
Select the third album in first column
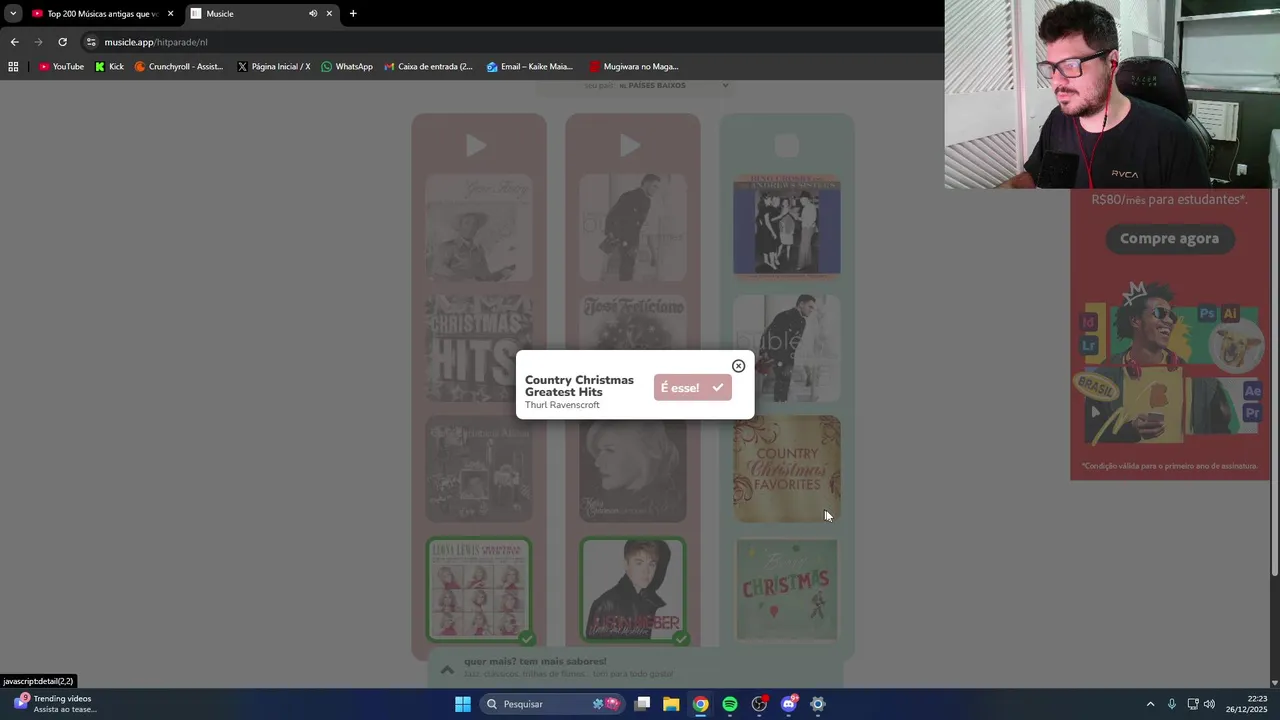pyautogui.click(x=479, y=469)
